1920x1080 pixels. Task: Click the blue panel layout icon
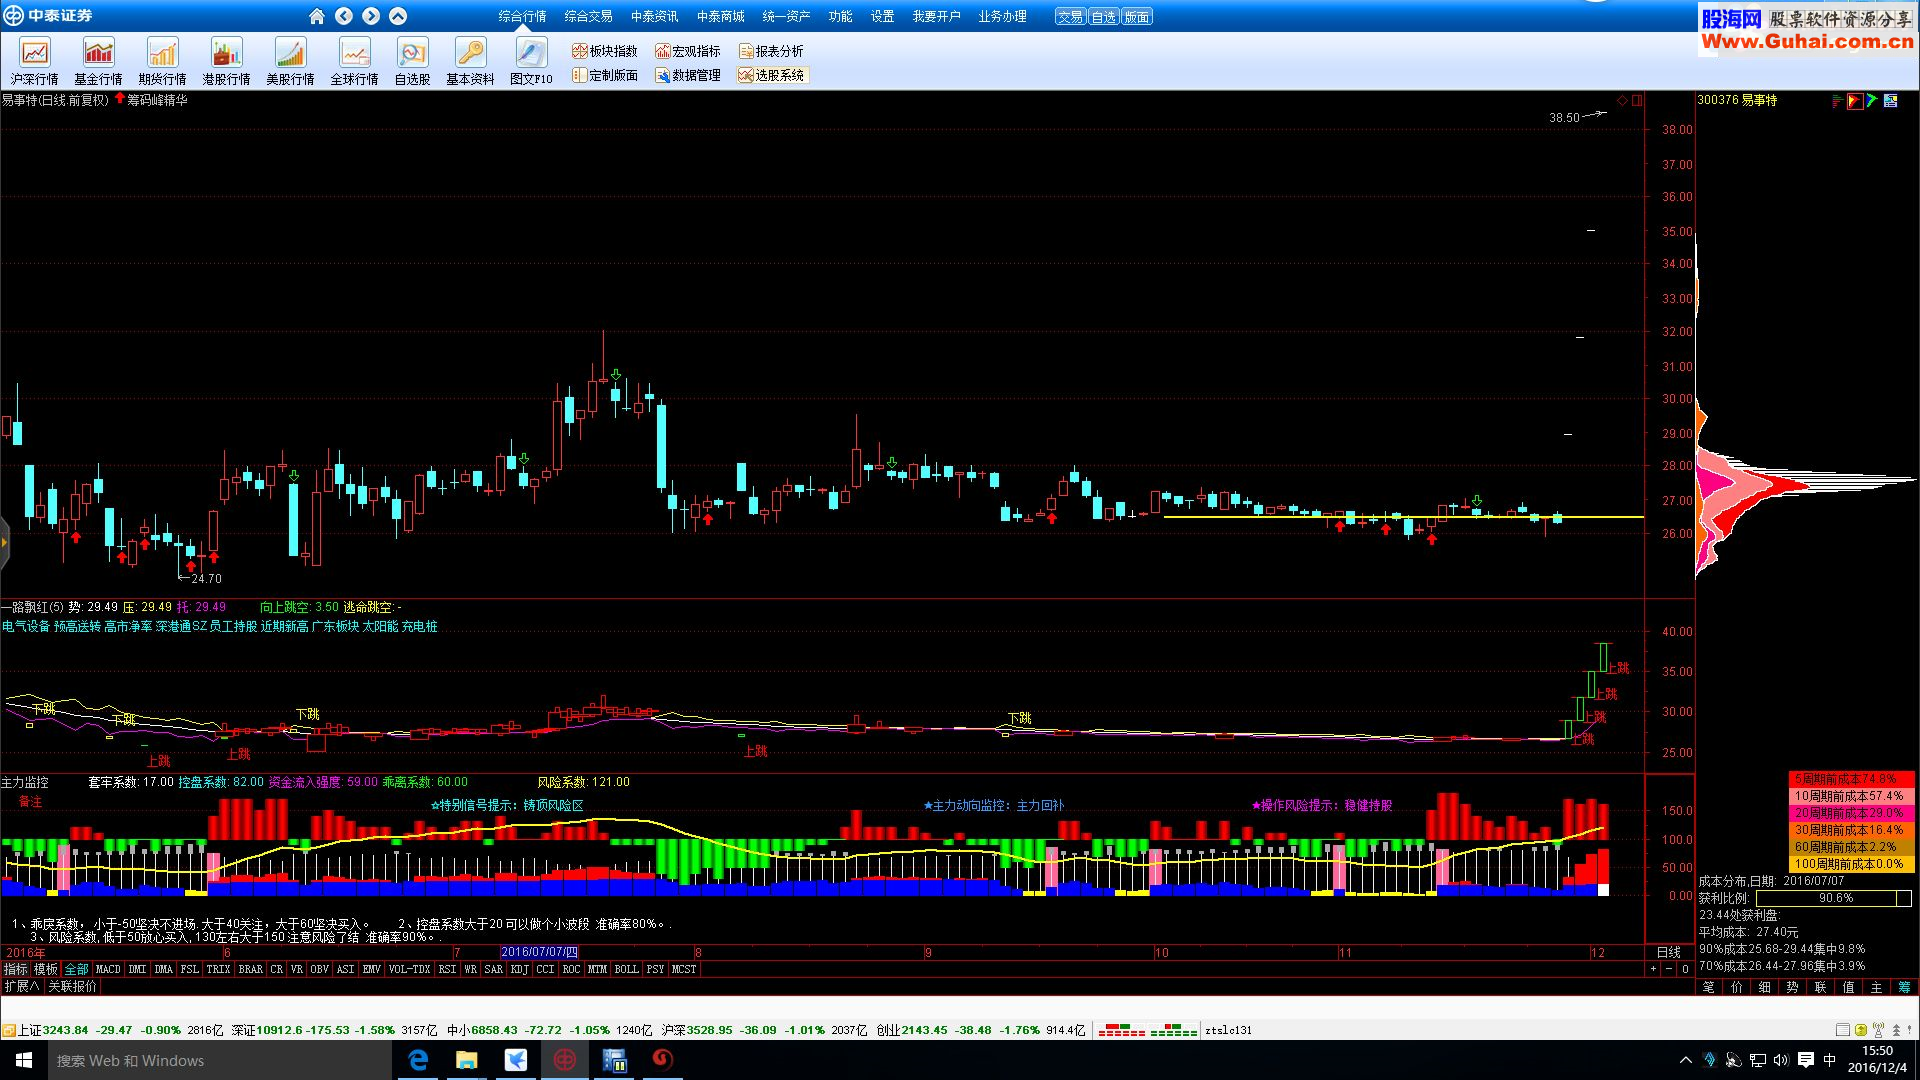[1890, 101]
